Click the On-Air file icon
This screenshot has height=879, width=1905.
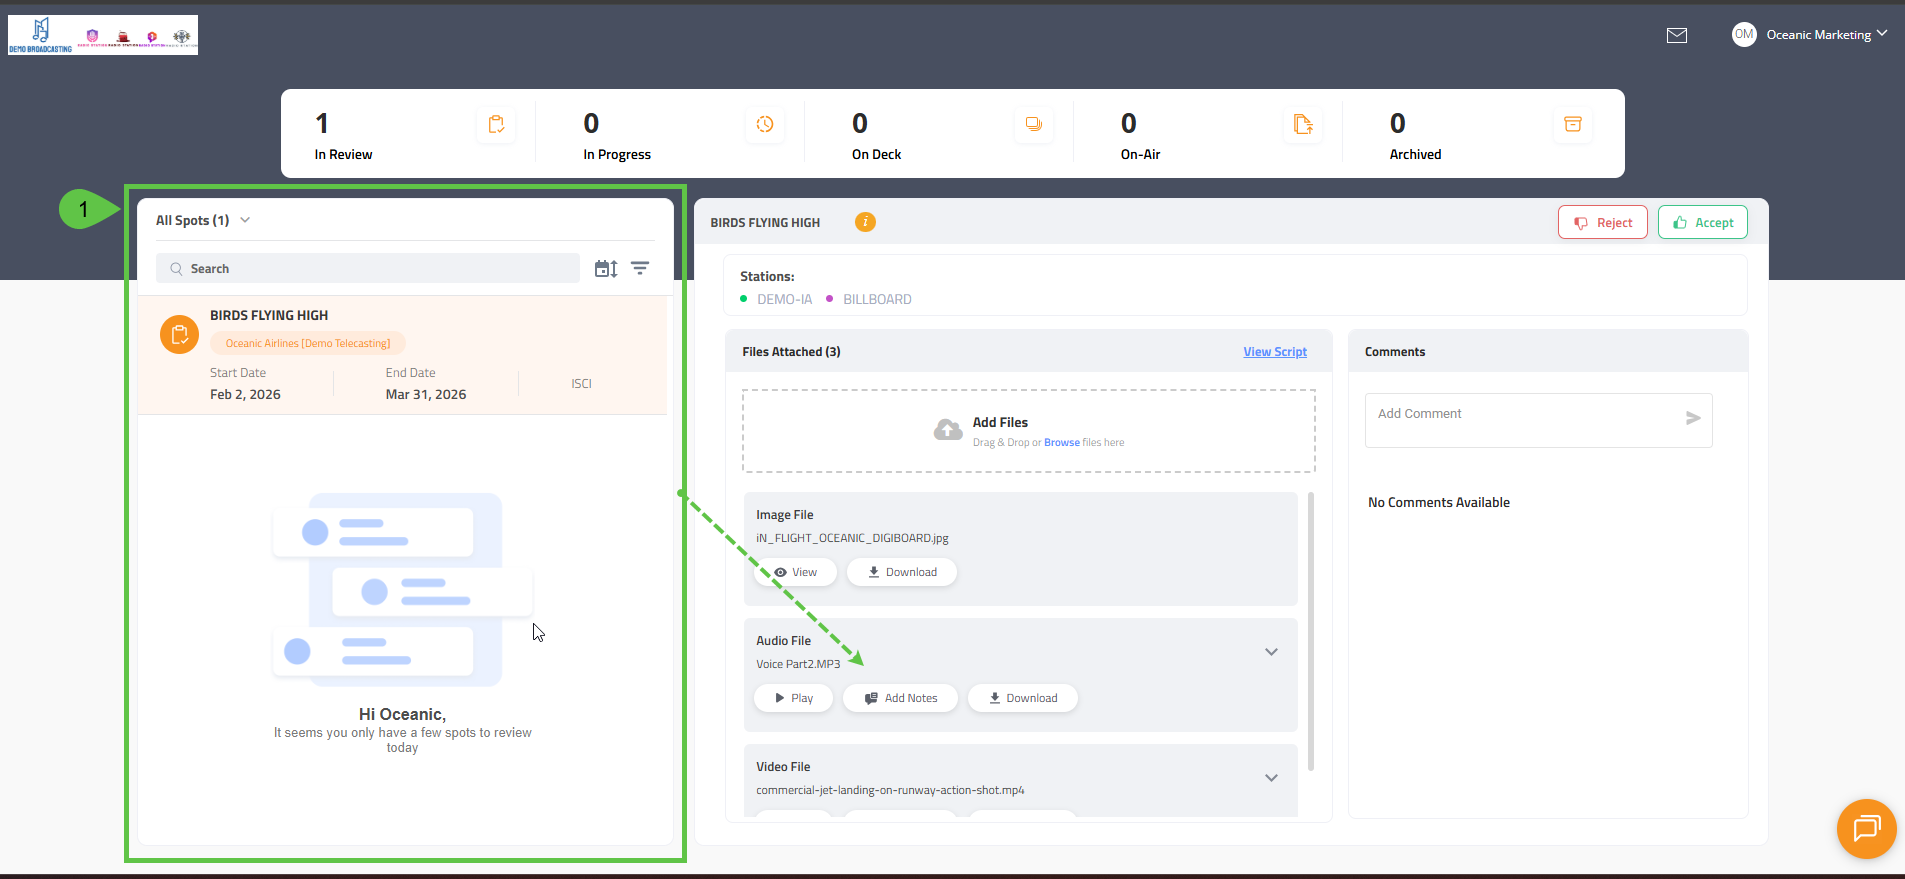1302,124
